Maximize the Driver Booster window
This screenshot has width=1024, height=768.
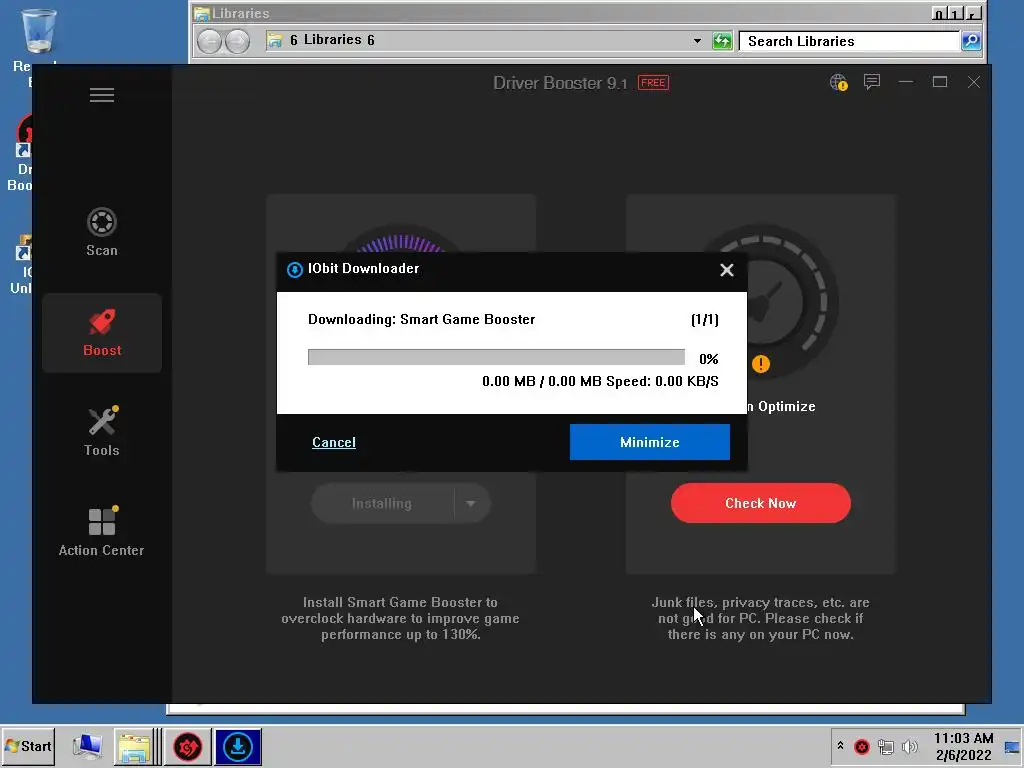coord(940,82)
